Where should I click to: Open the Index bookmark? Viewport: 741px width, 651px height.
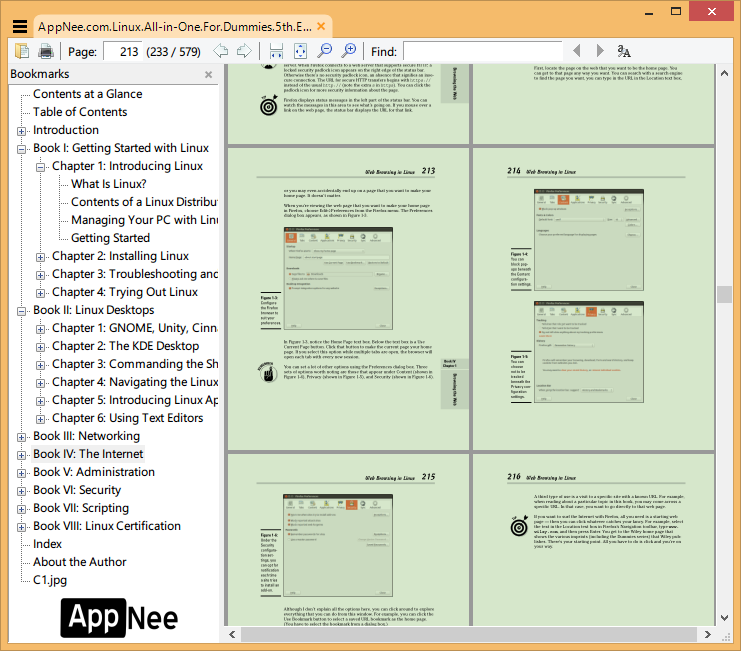tap(47, 544)
